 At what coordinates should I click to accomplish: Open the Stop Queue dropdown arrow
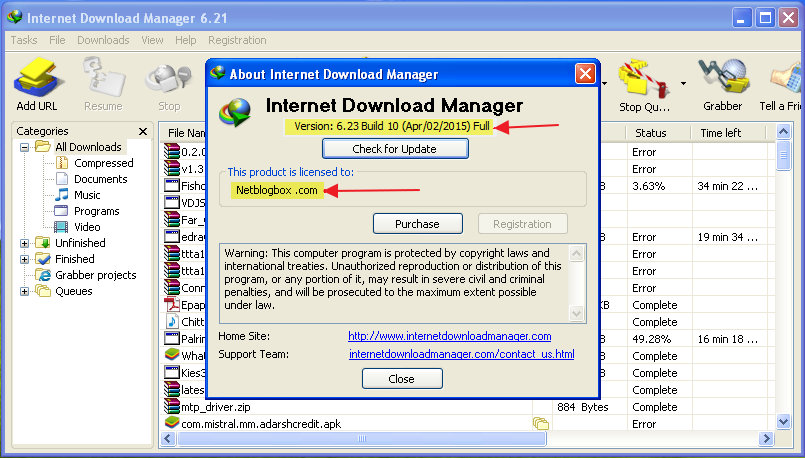(x=683, y=83)
